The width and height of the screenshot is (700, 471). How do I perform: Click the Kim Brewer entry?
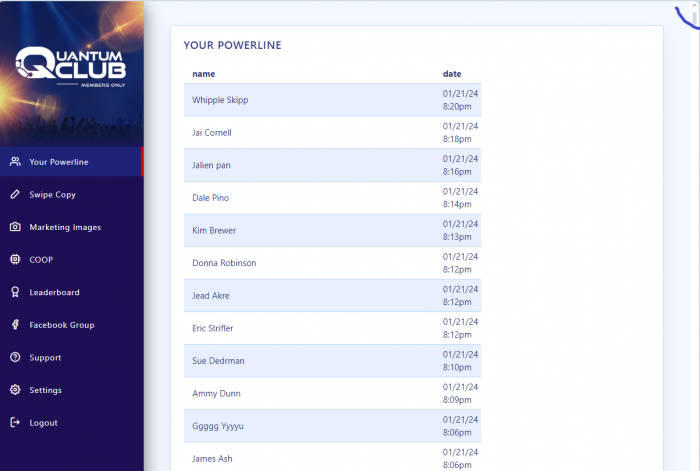[x=214, y=230]
